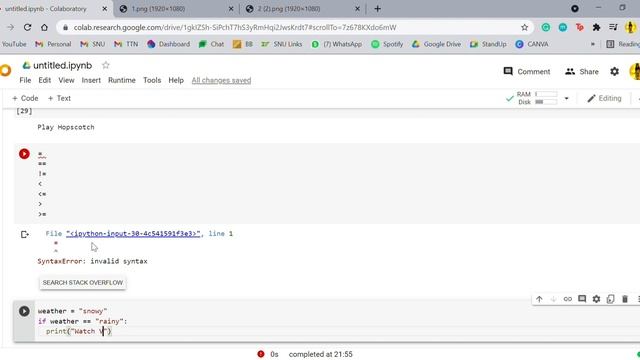This screenshot has width=640, height=360.
Task: Click RAM usage bar
Action: click(x=546, y=94)
